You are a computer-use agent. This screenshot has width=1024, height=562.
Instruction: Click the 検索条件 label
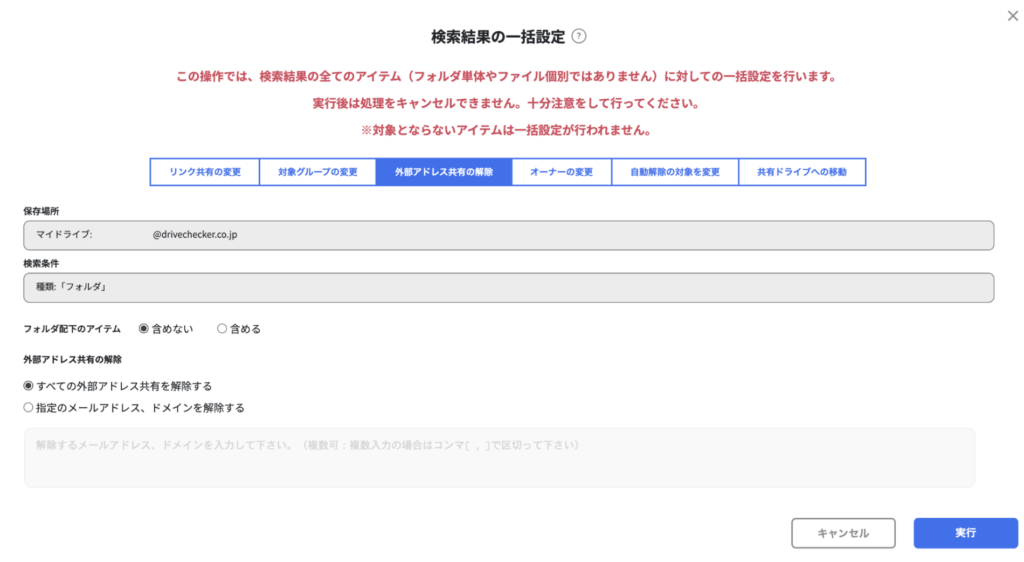41,264
